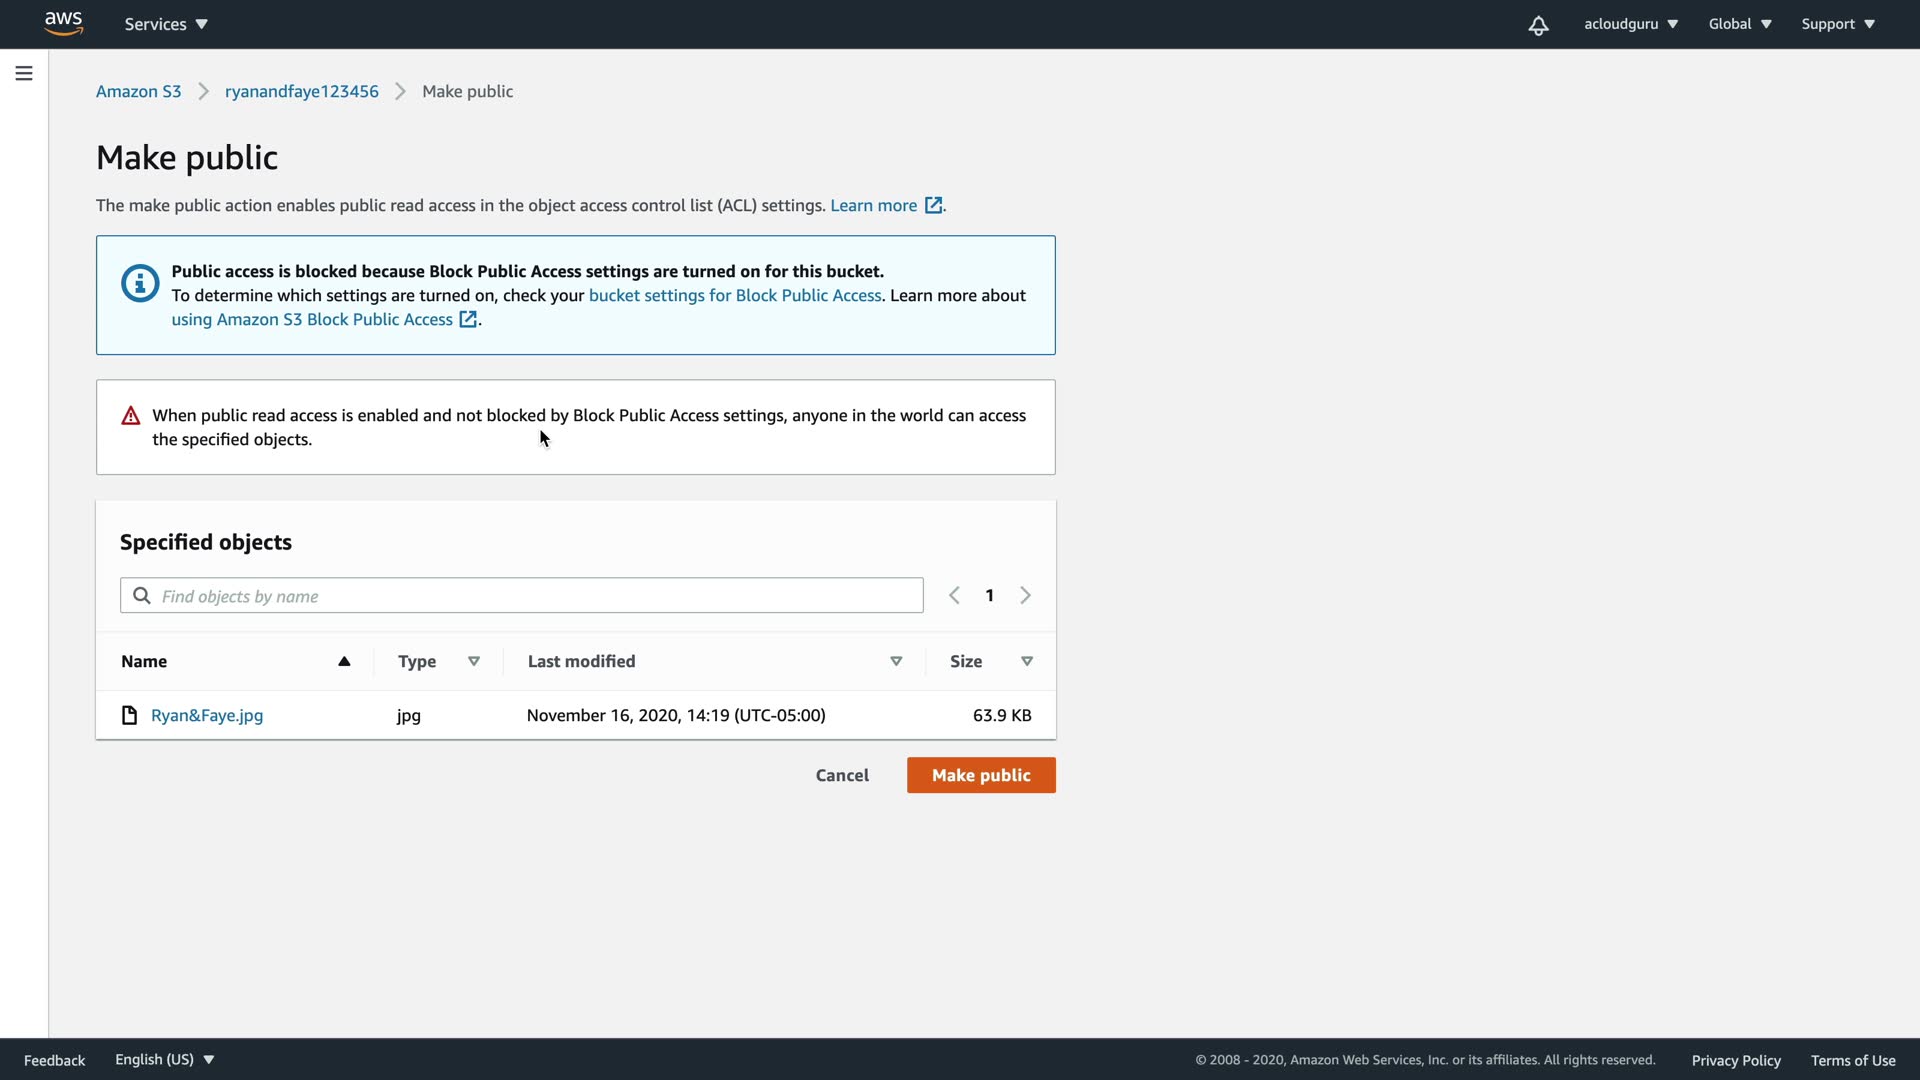
Task: Sort objects by Name column arrow
Action: pos(344,661)
